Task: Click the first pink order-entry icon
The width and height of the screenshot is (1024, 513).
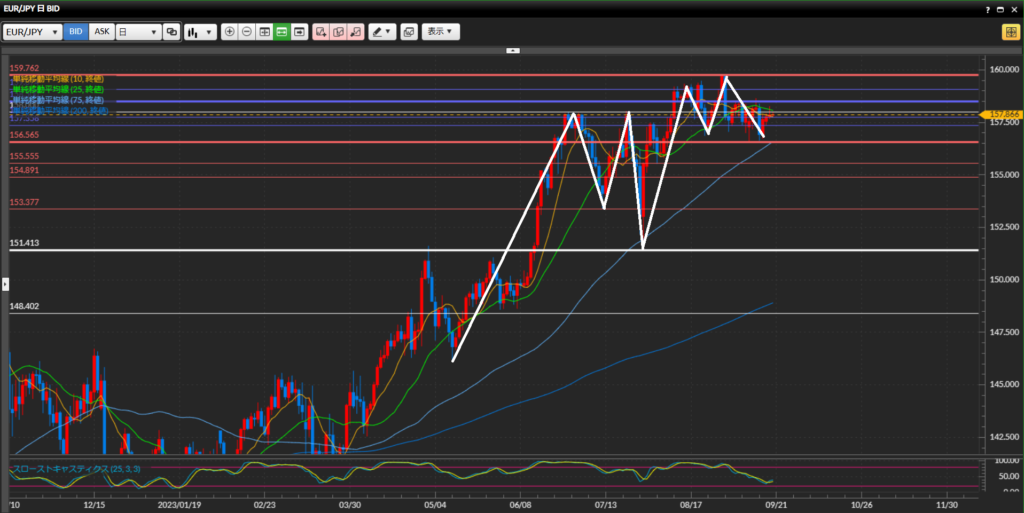Action: point(321,32)
